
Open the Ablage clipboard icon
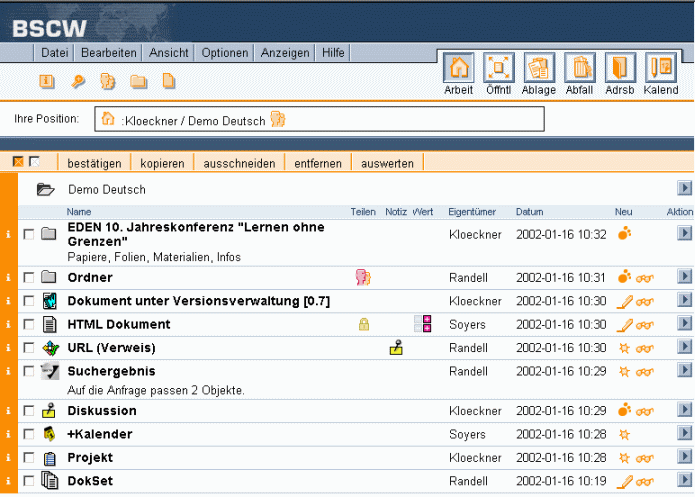click(x=539, y=68)
